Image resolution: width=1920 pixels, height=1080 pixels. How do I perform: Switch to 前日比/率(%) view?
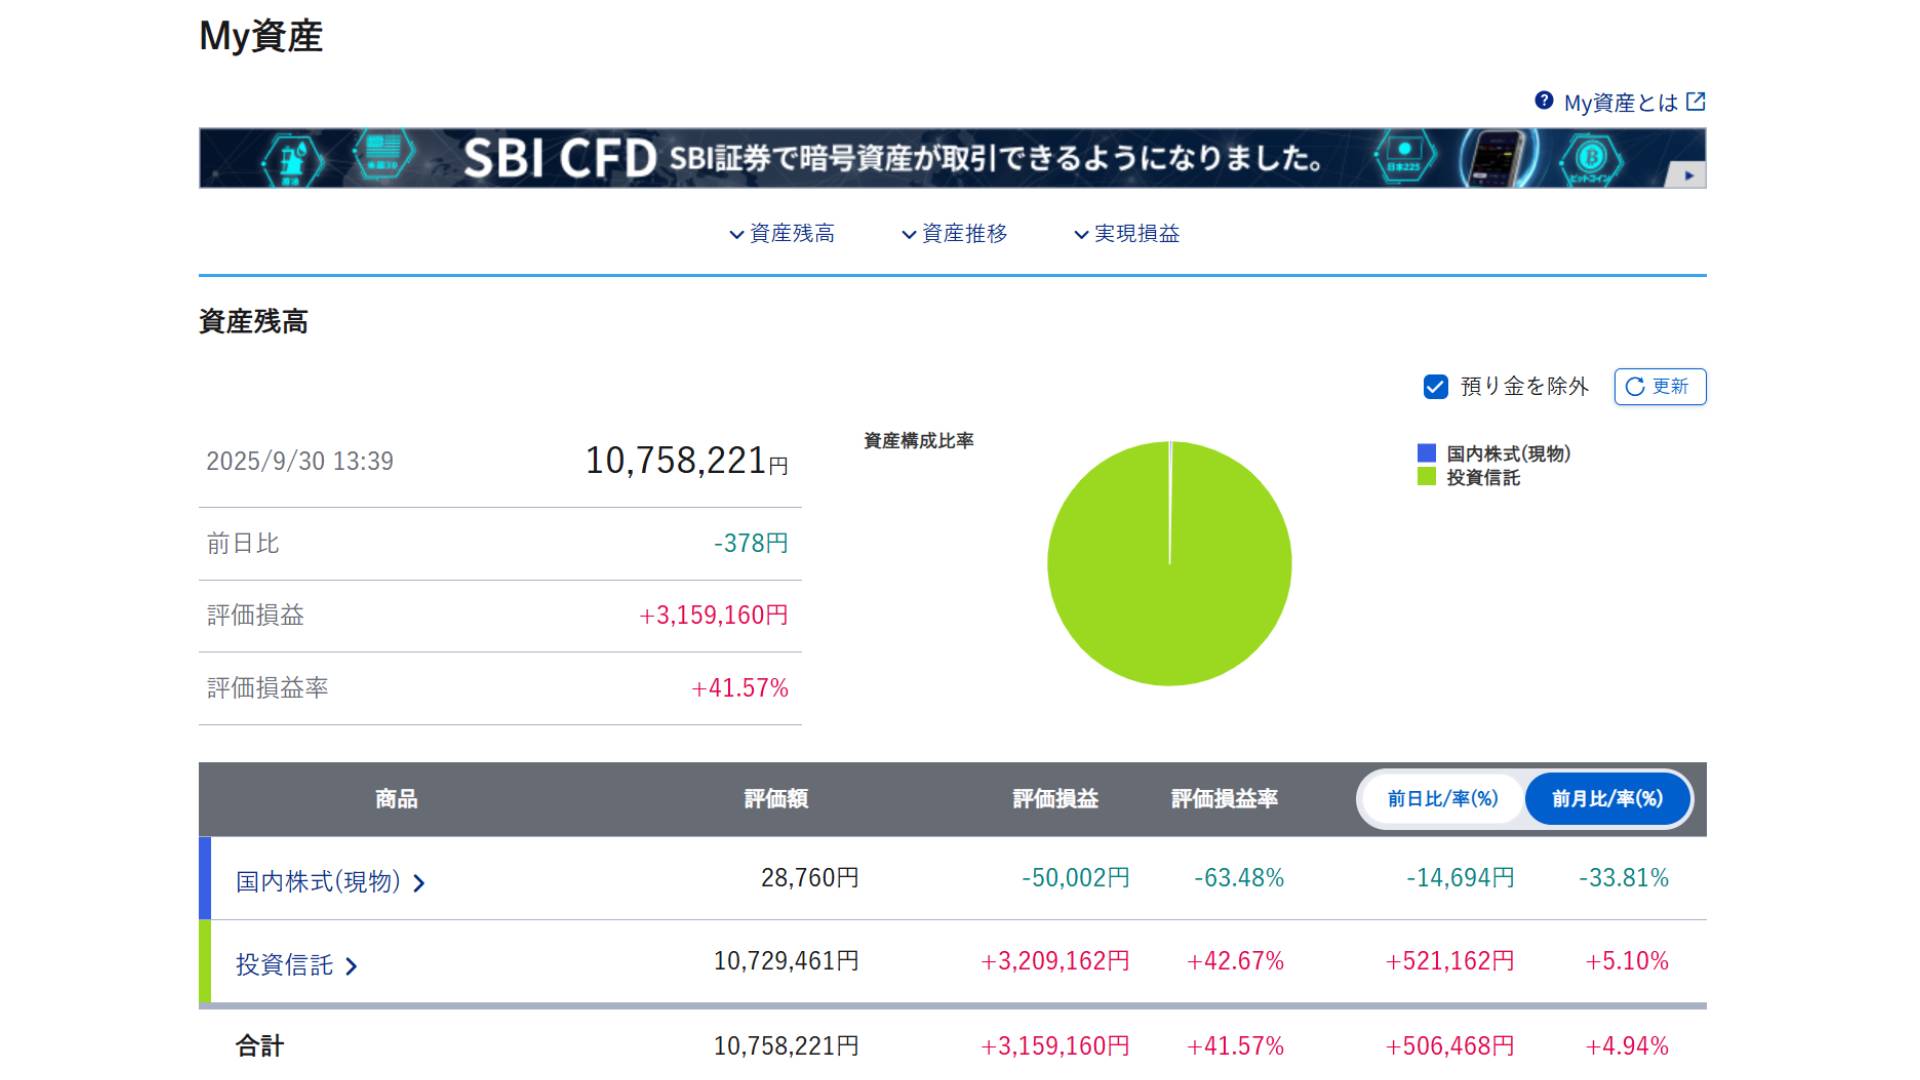pos(1442,799)
